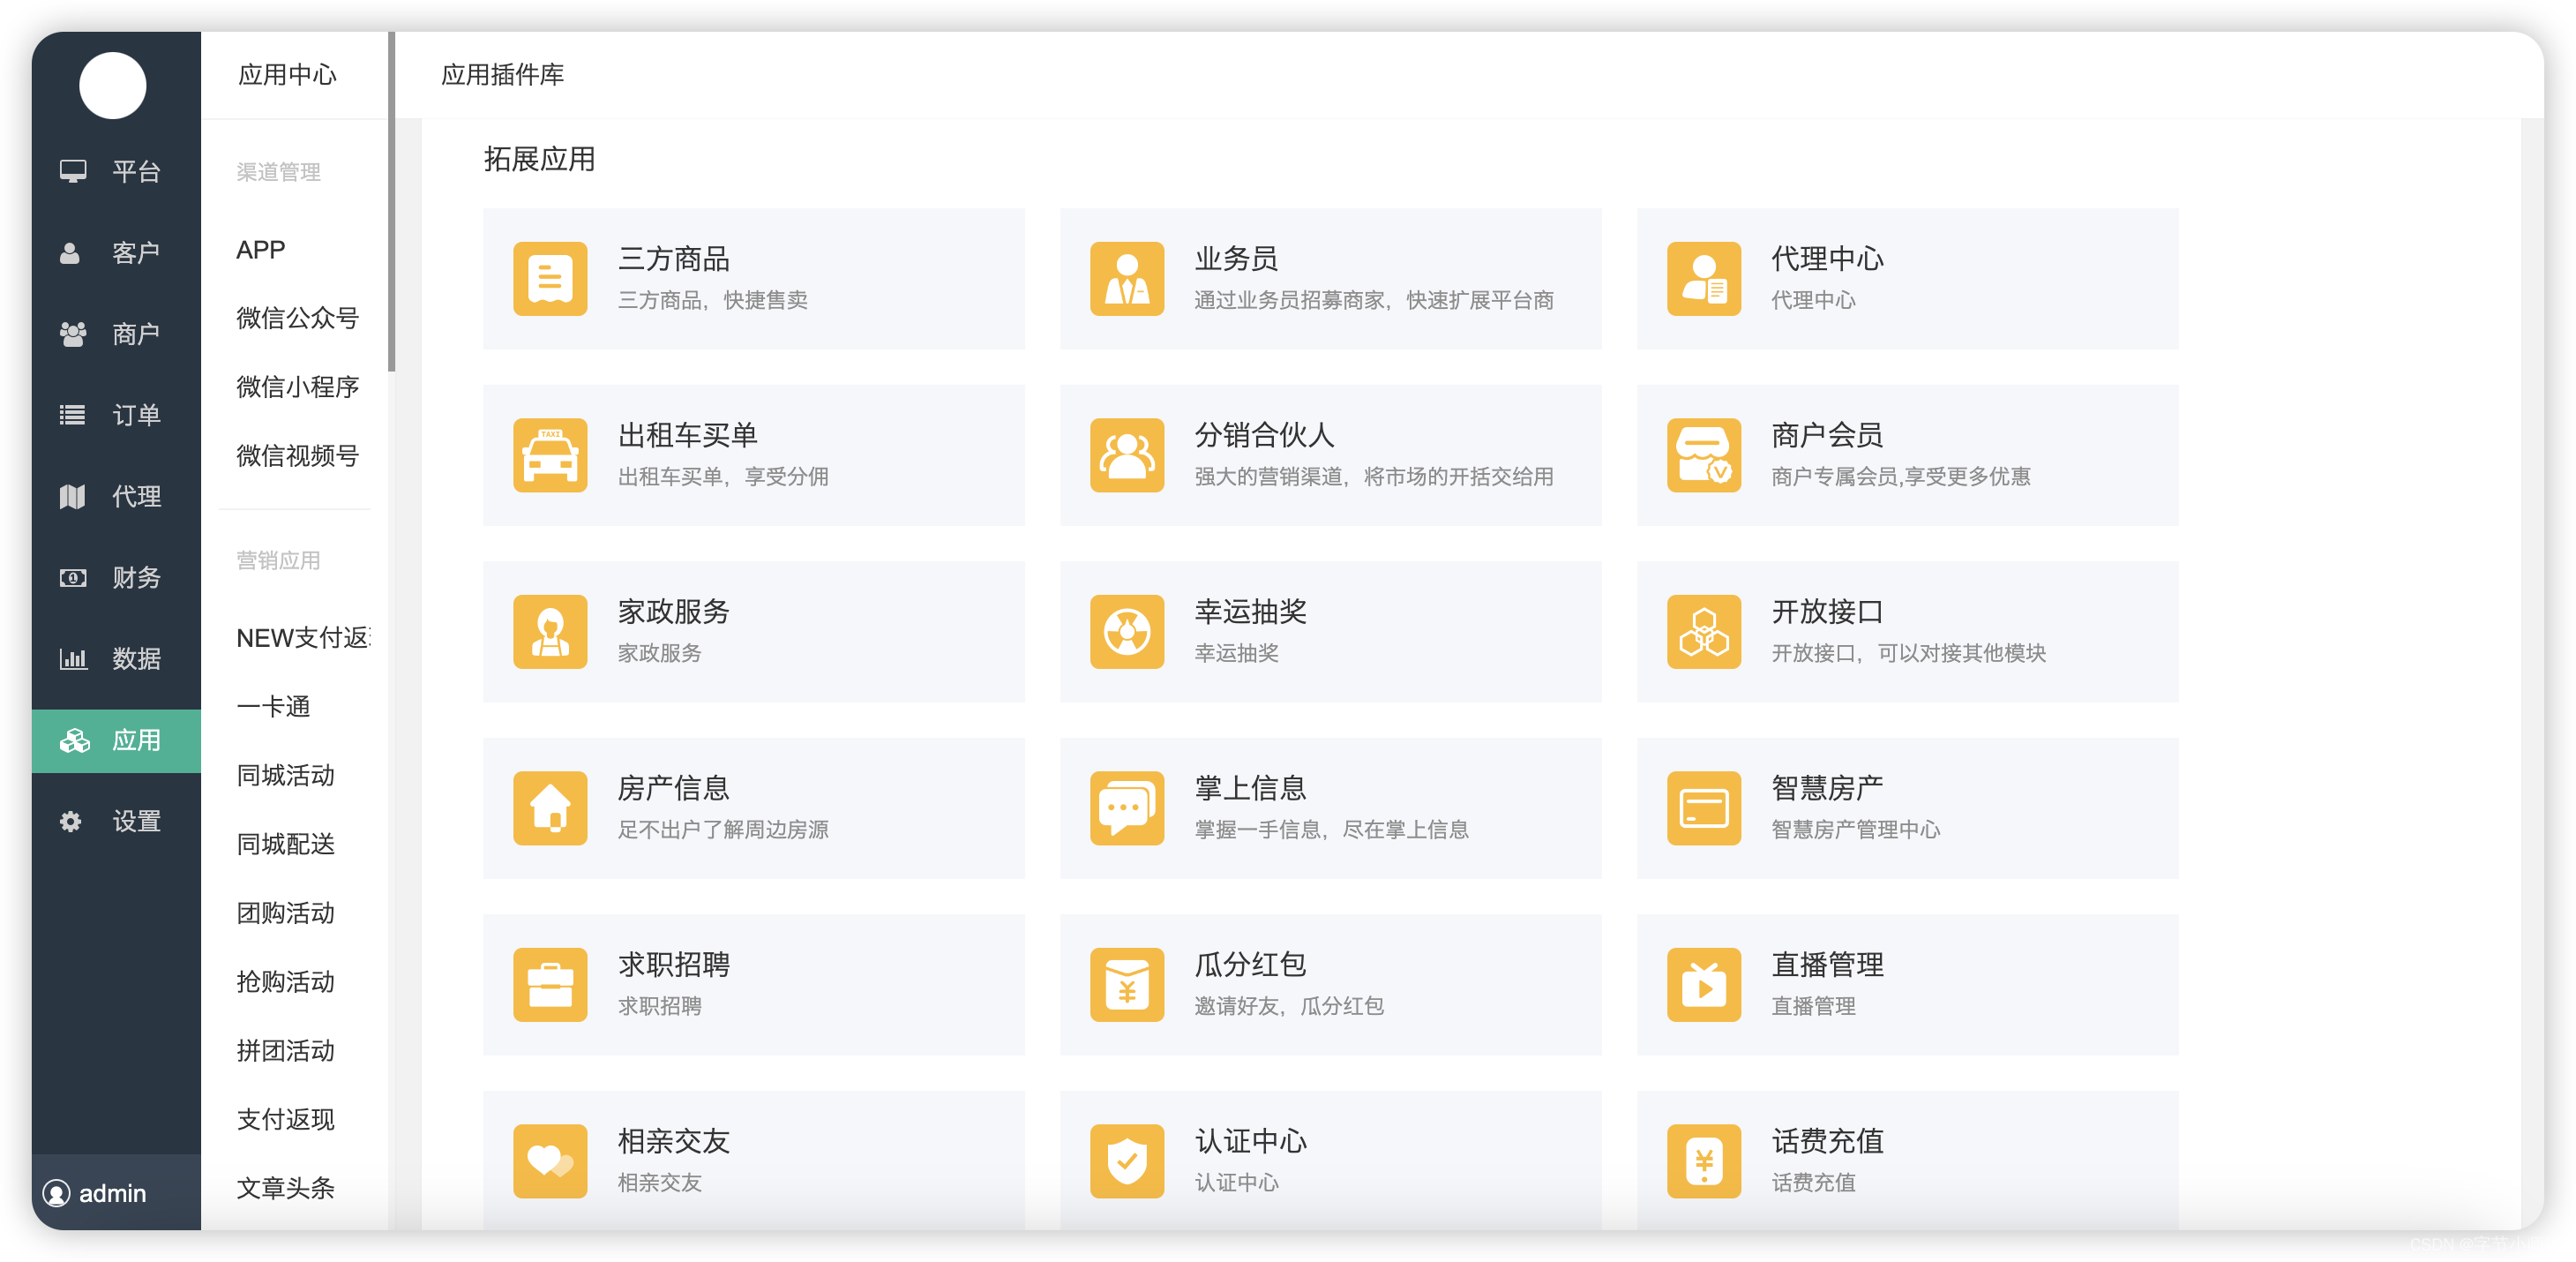Click the 智慧房产管理中心 description text
Viewport: 2576px width, 1262px height.
click(1856, 830)
